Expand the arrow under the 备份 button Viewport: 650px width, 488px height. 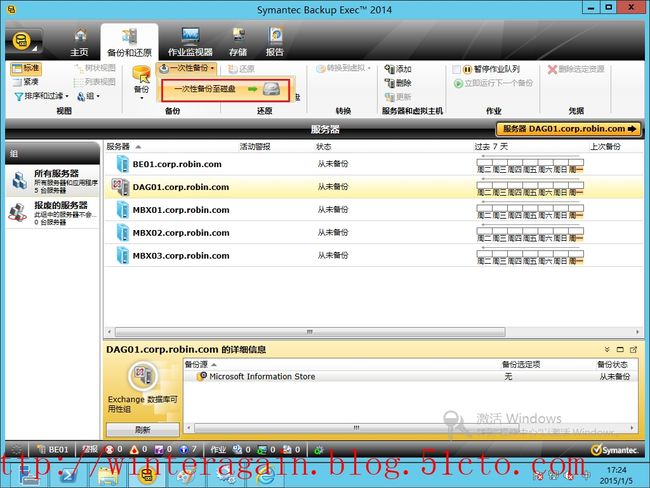[x=141, y=98]
